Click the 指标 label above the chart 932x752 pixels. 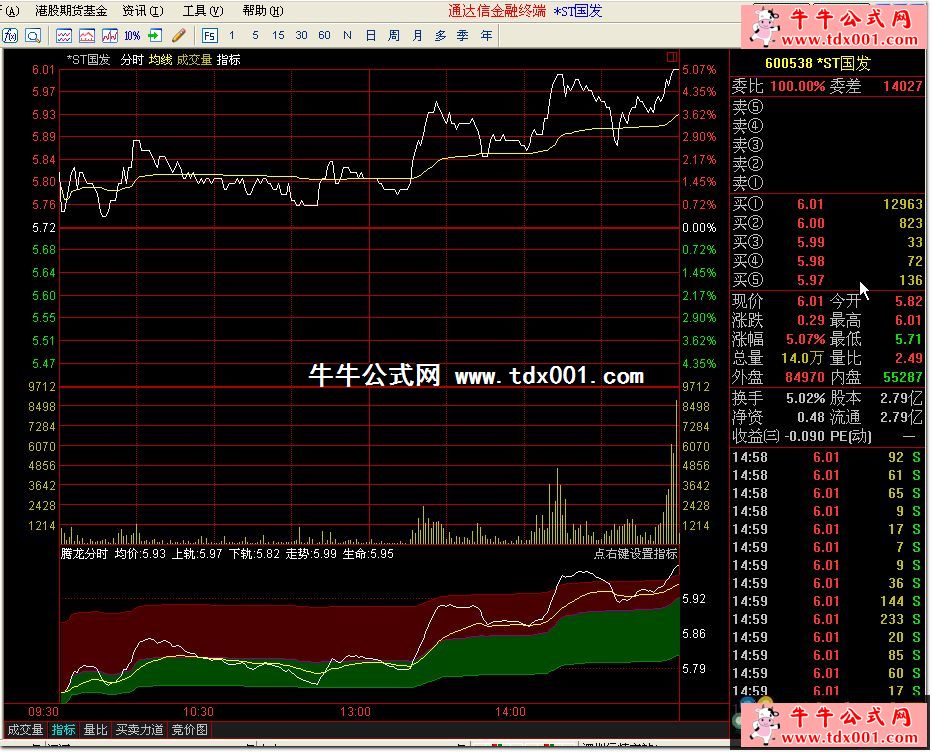pos(229,60)
